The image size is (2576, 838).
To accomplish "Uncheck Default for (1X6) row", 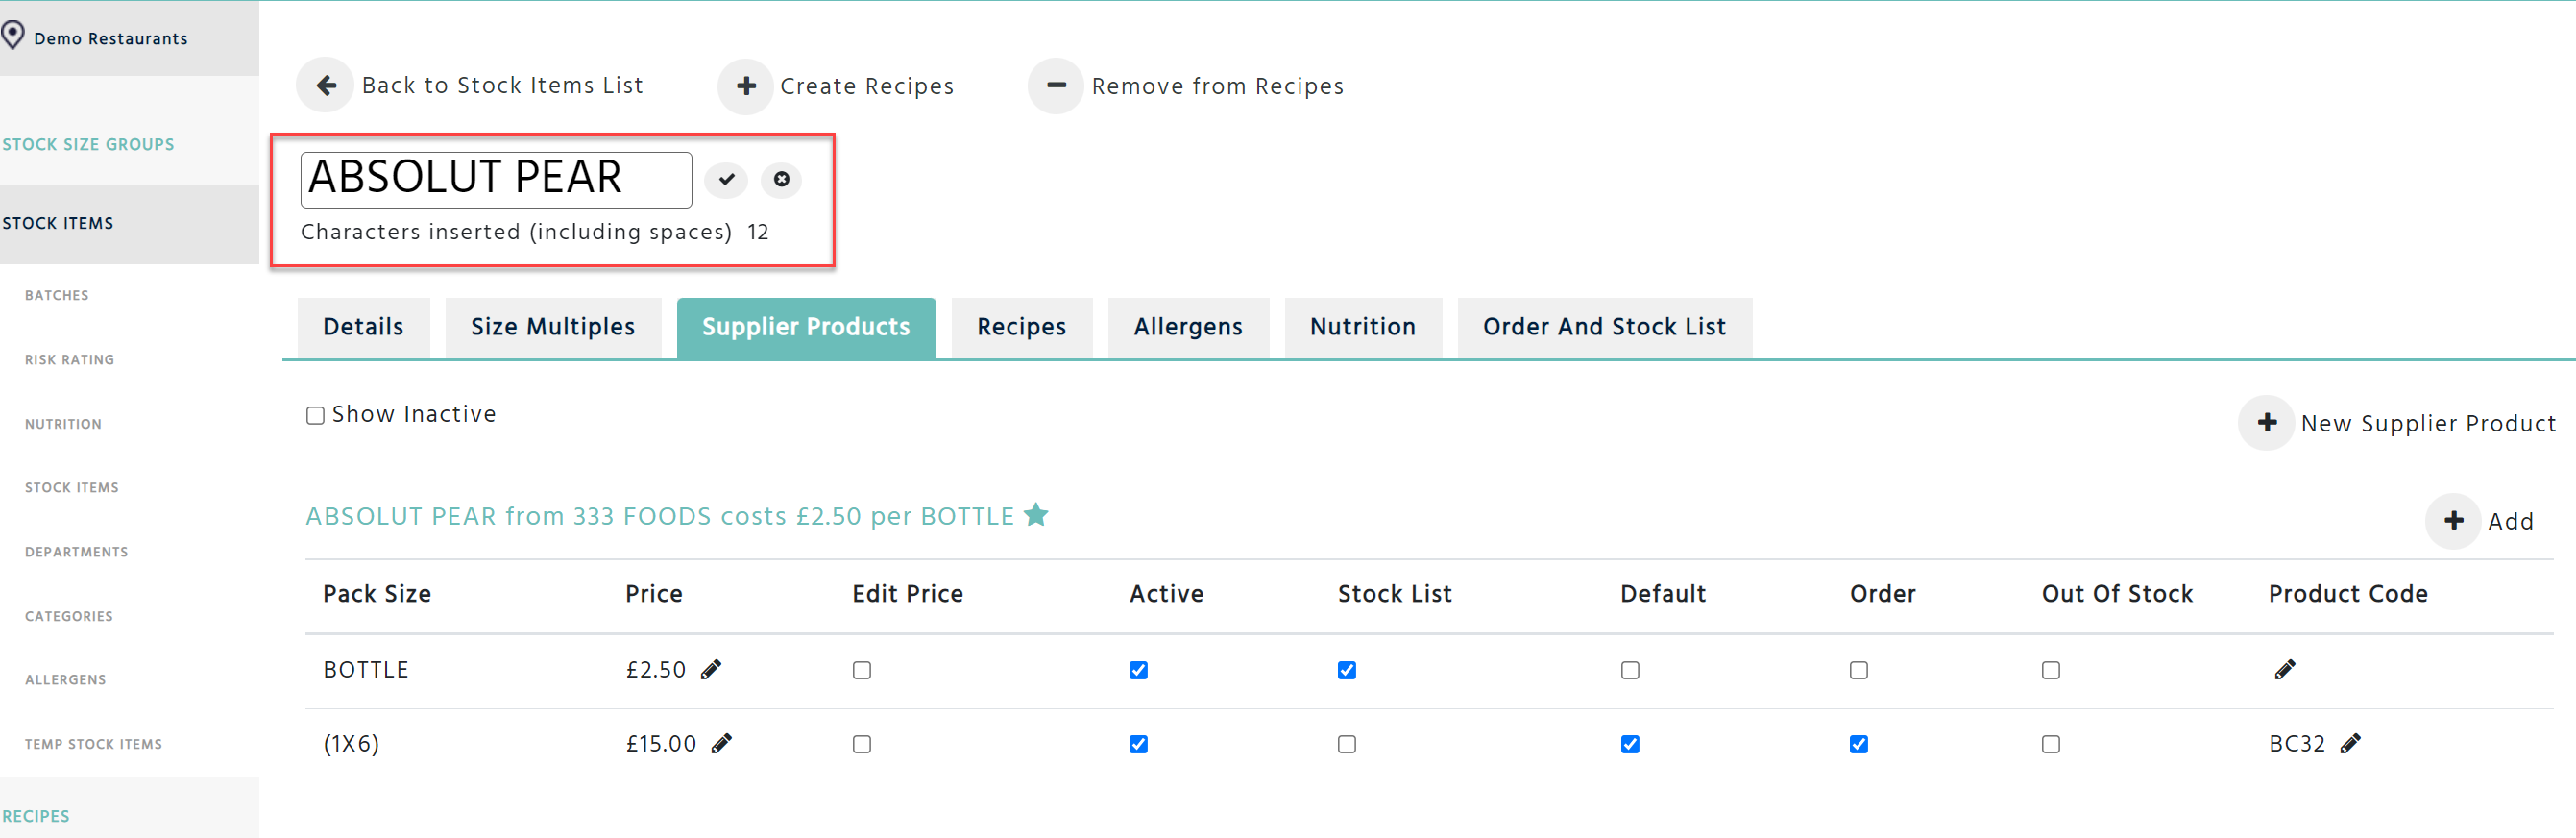I will pos(1631,744).
